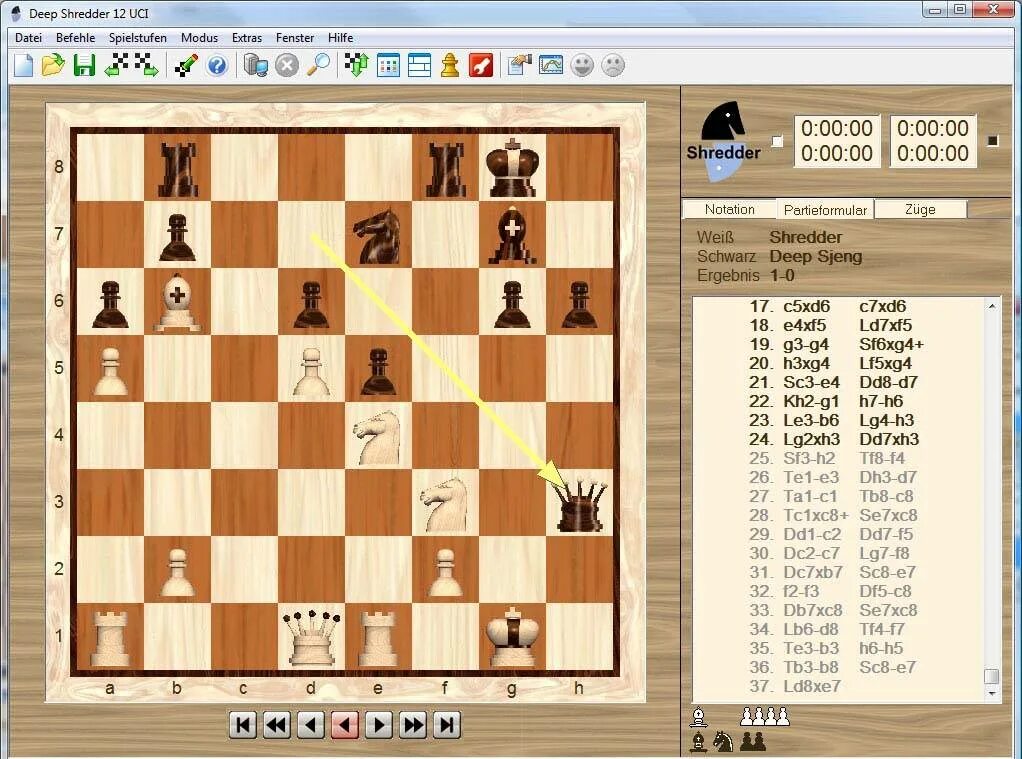Step forward one move button
Viewport: 1022px width, 759px height.
[379, 724]
